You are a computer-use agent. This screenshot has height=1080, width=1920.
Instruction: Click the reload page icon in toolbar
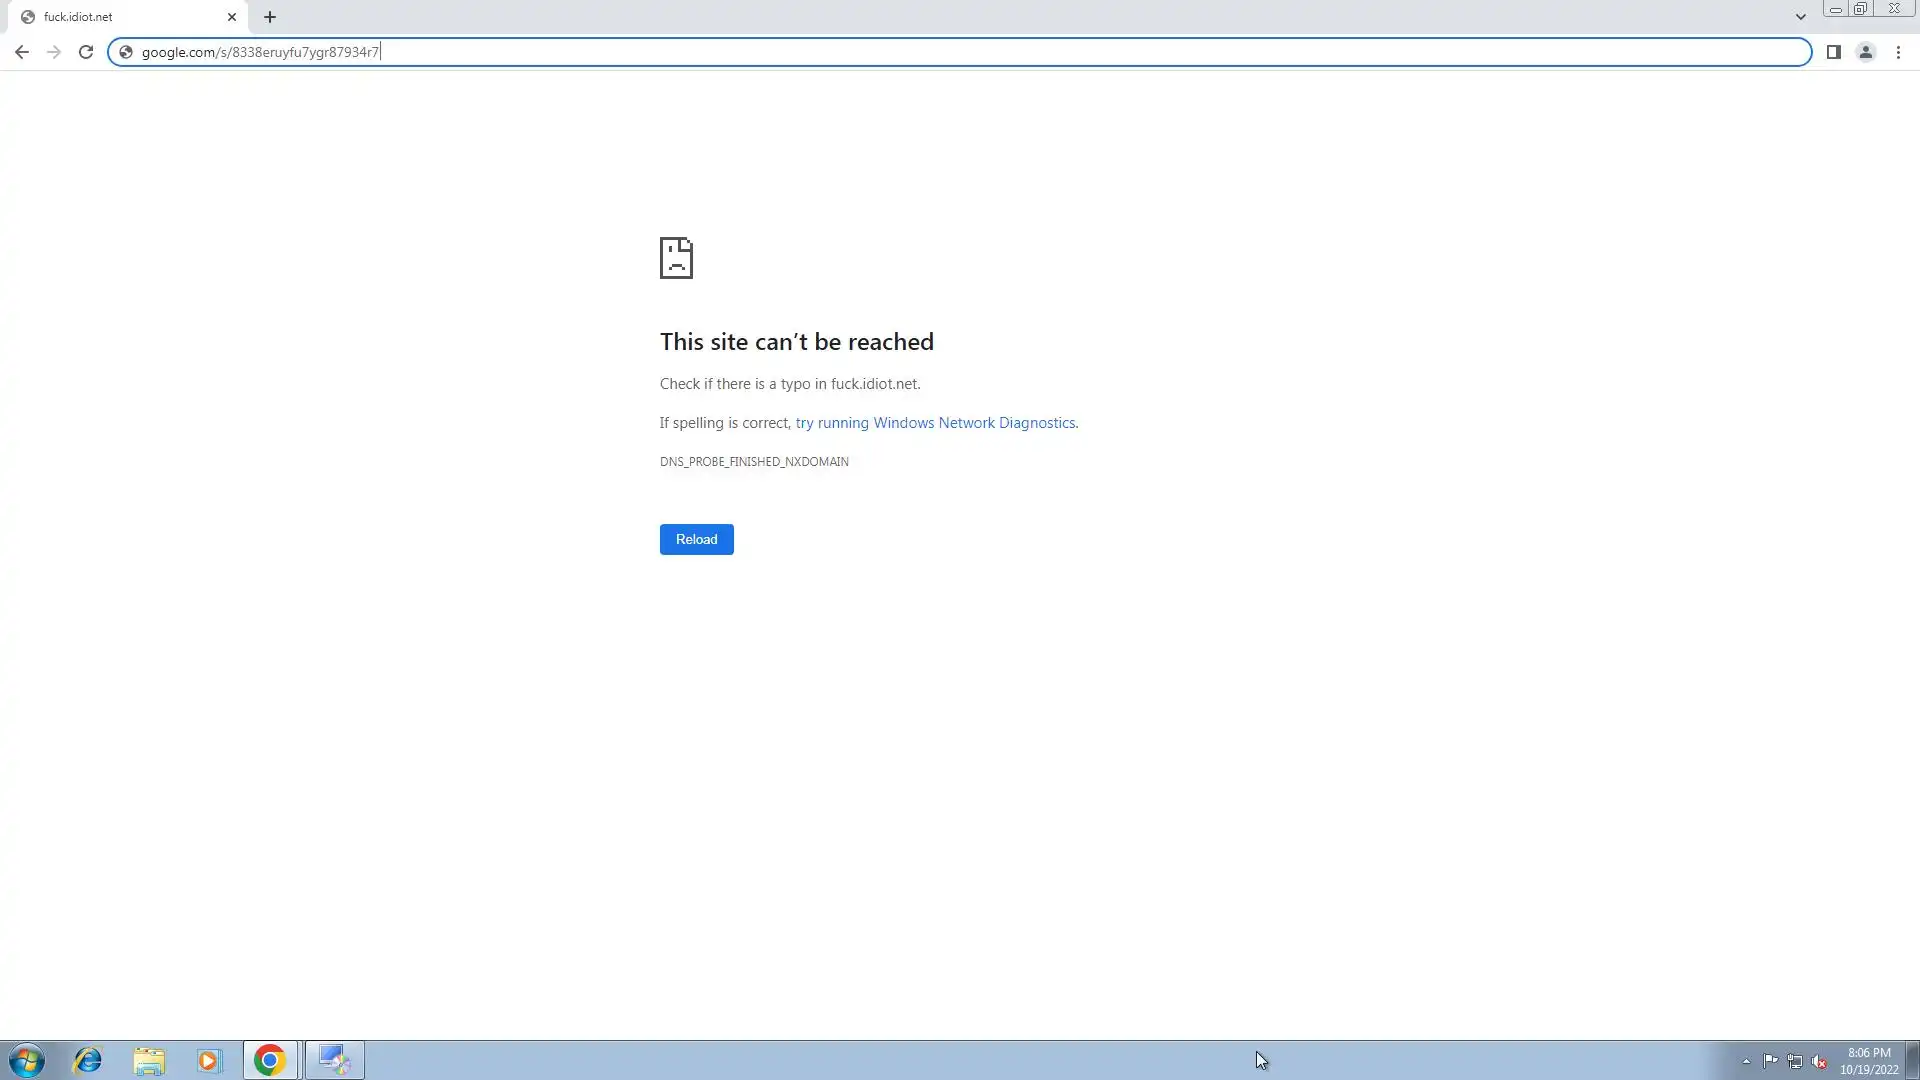click(86, 52)
